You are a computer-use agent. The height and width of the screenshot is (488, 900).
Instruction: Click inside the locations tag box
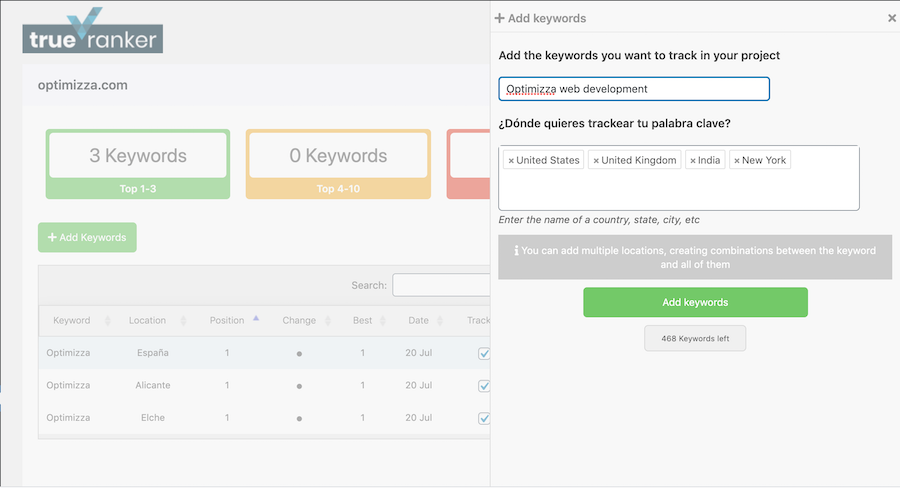(x=678, y=178)
